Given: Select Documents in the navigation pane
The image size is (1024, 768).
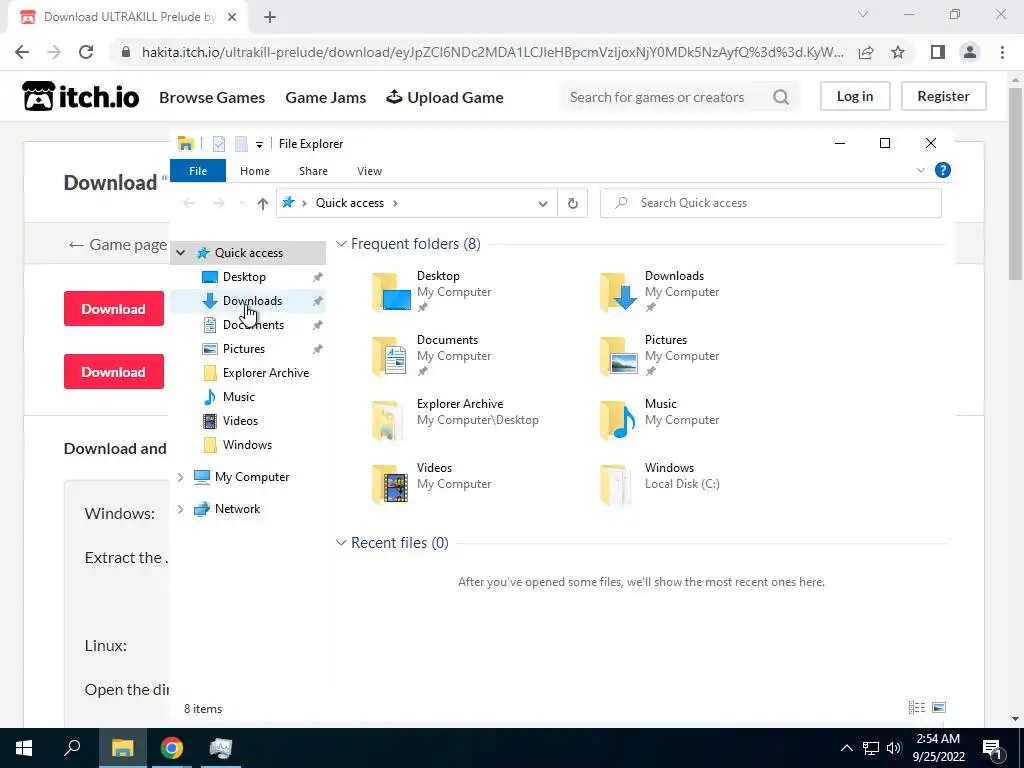Looking at the screenshot, I should [x=253, y=325].
